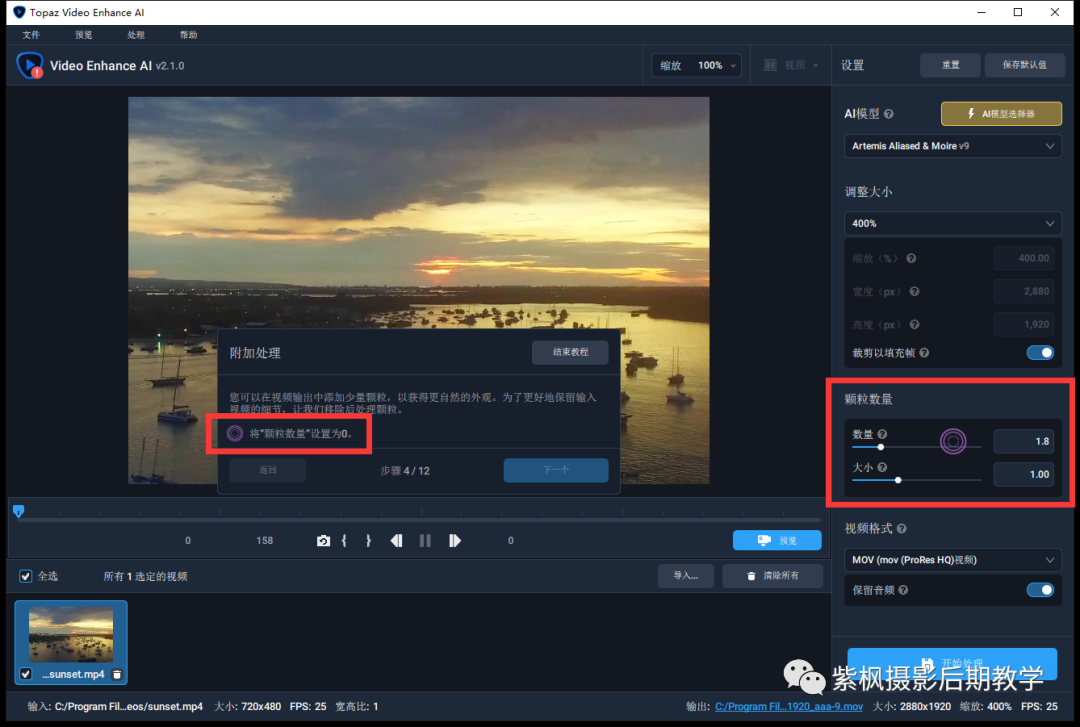Click the Video Enhance AI logo
Image resolution: width=1080 pixels, height=727 pixels.
(30, 65)
